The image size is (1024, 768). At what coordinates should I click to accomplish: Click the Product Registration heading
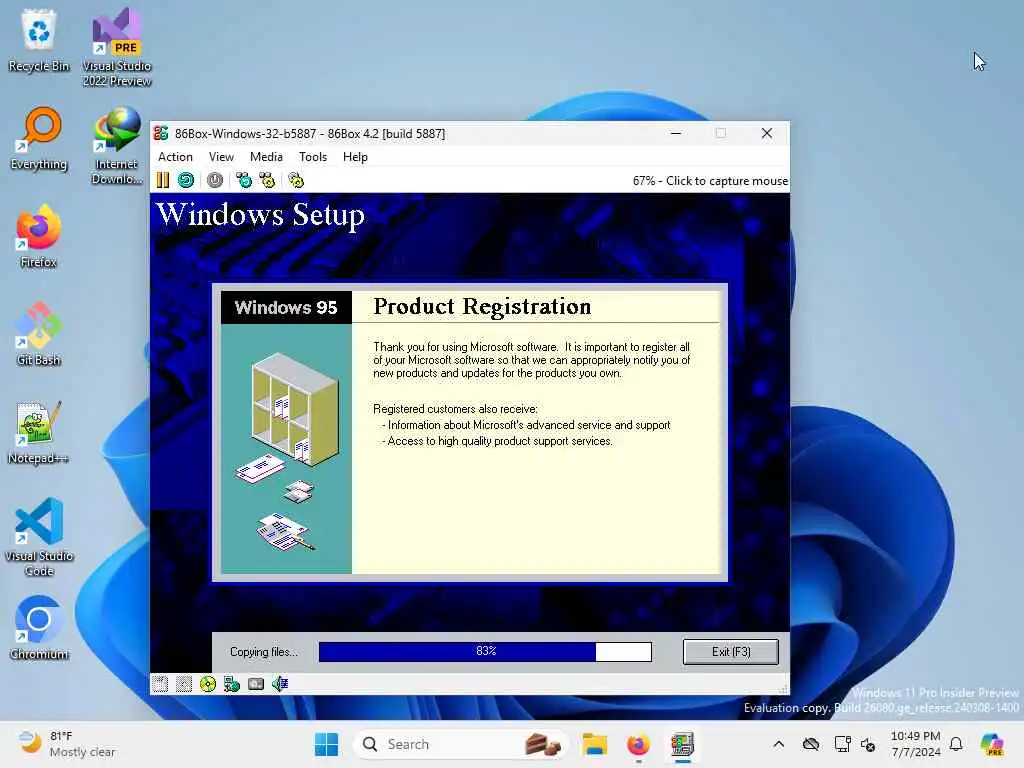[x=482, y=306]
